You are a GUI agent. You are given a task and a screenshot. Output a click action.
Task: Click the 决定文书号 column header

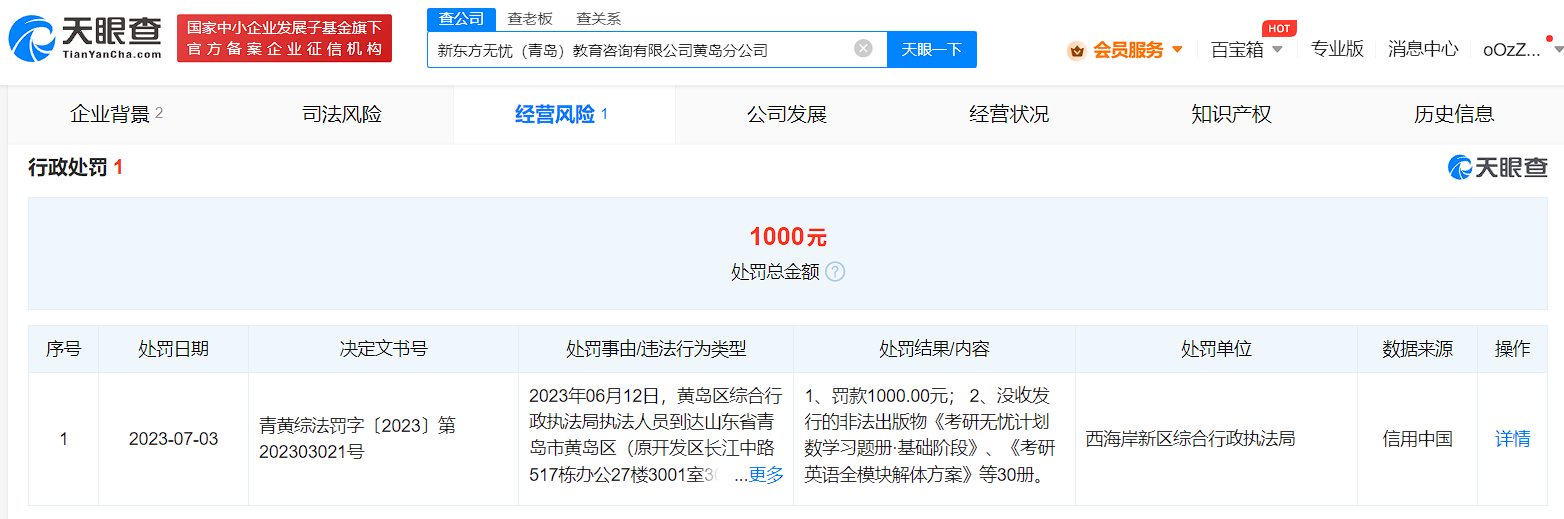pyautogui.click(x=383, y=349)
